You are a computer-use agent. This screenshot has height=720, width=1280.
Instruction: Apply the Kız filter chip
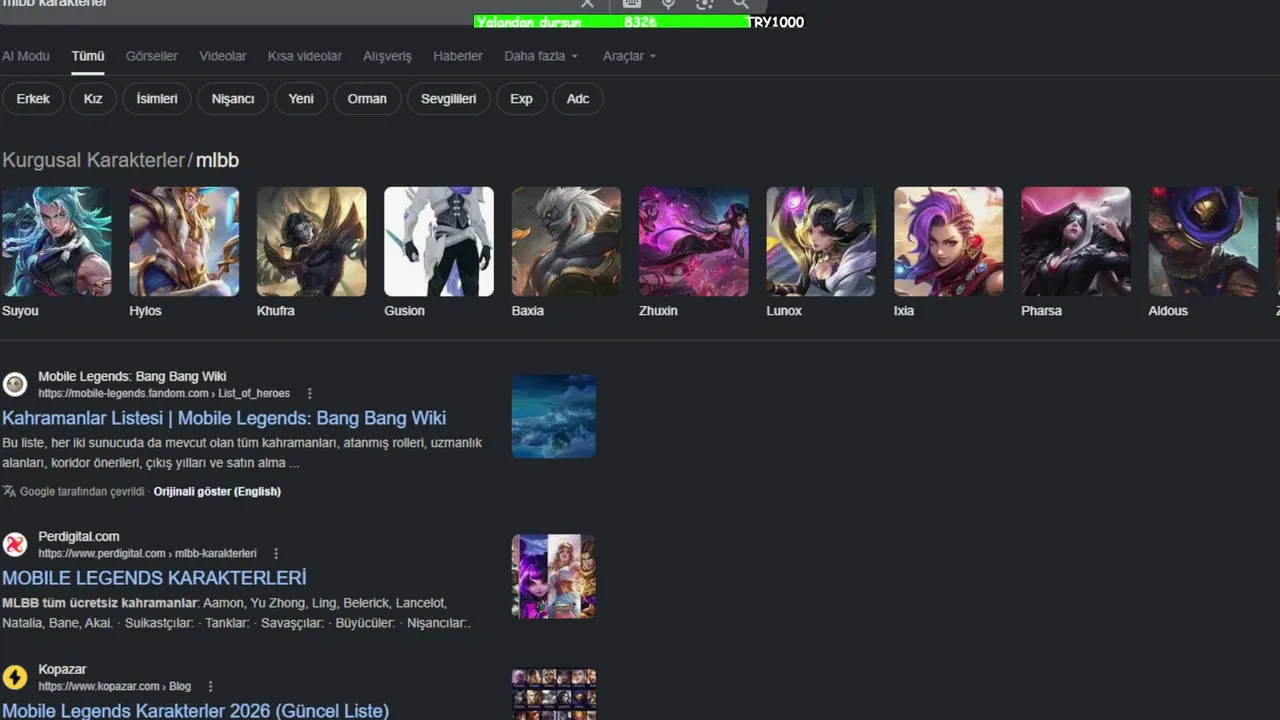tap(93, 99)
